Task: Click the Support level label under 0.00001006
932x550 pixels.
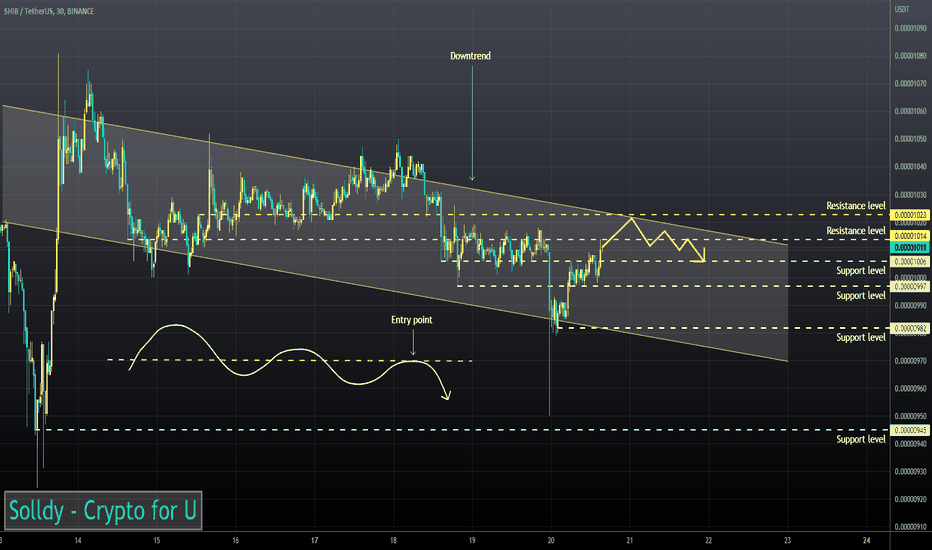Action: tap(861, 271)
